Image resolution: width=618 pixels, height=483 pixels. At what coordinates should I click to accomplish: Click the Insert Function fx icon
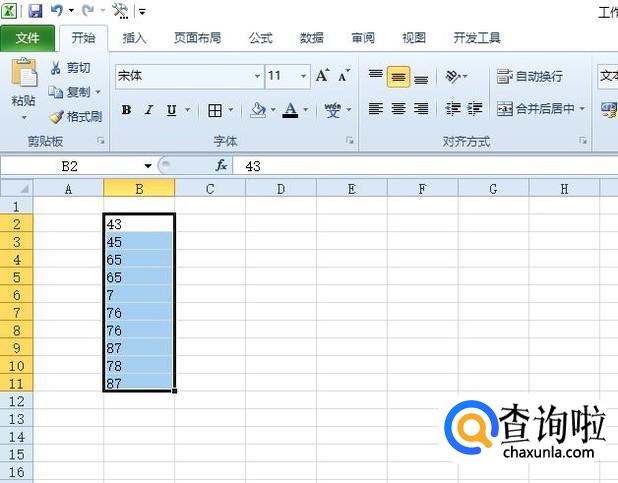pos(221,165)
